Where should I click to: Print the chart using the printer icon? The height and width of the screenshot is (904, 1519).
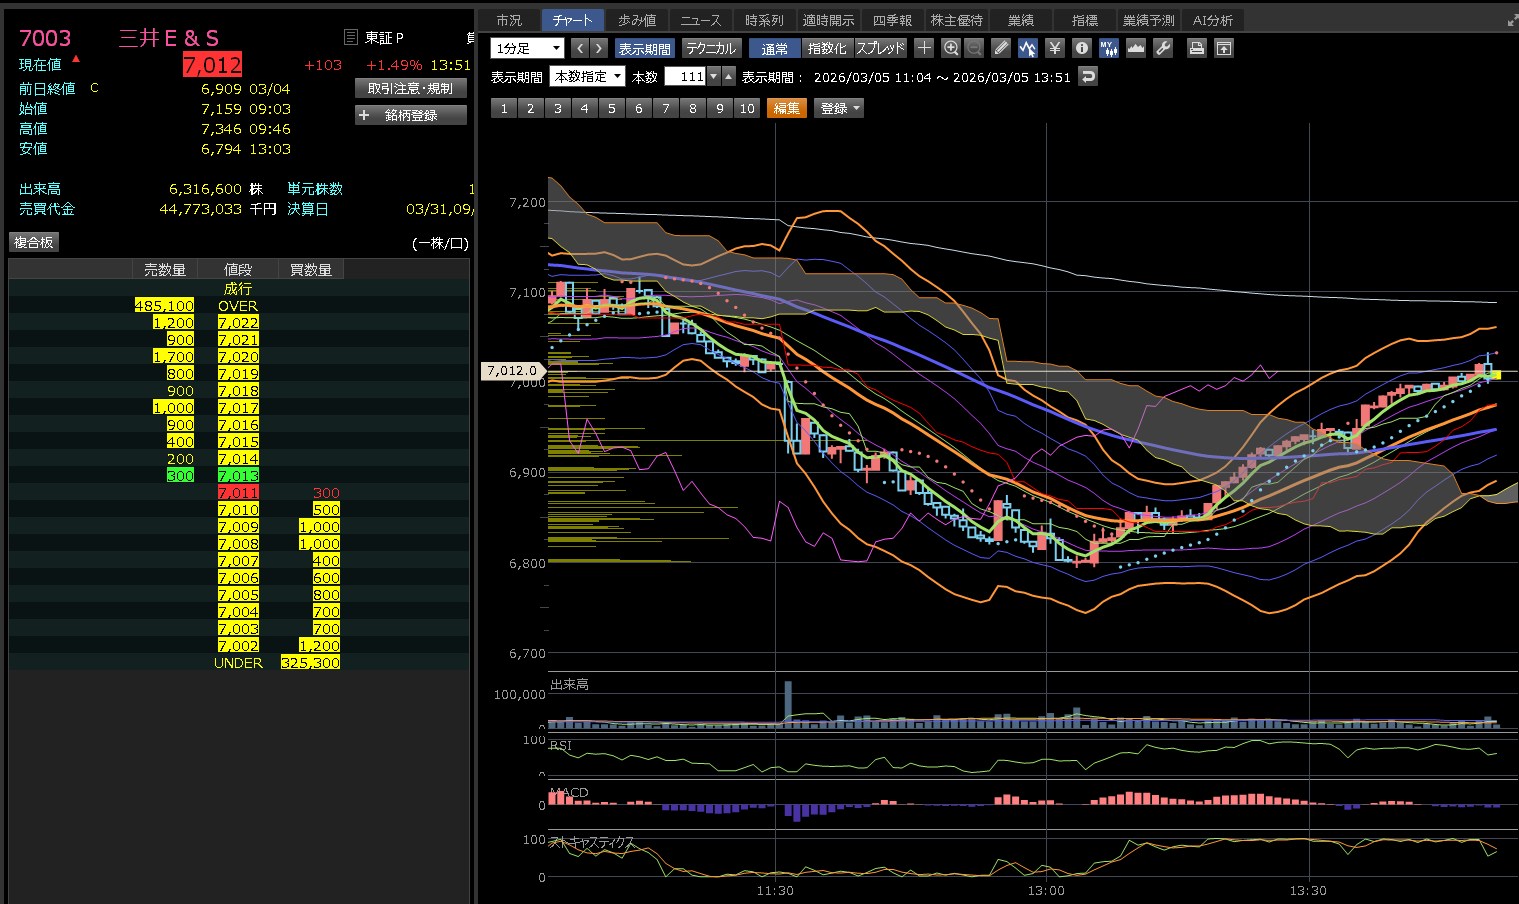1196,48
